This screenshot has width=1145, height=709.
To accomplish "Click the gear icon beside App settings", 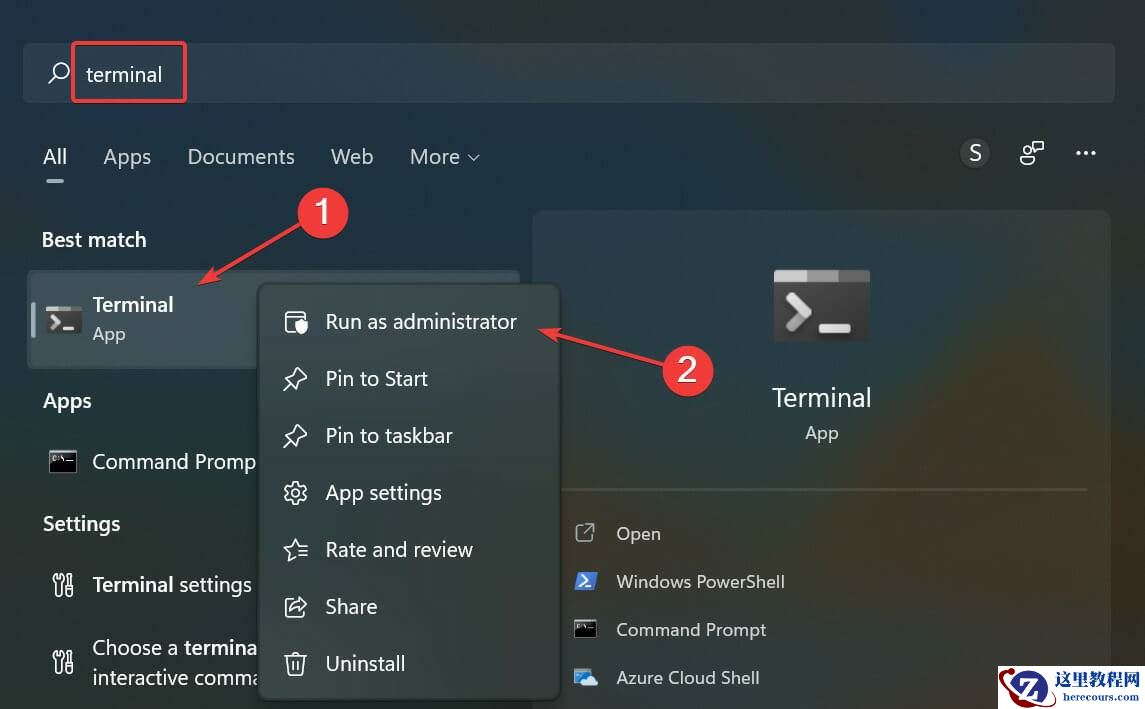I will pyautogui.click(x=295, y=493).
